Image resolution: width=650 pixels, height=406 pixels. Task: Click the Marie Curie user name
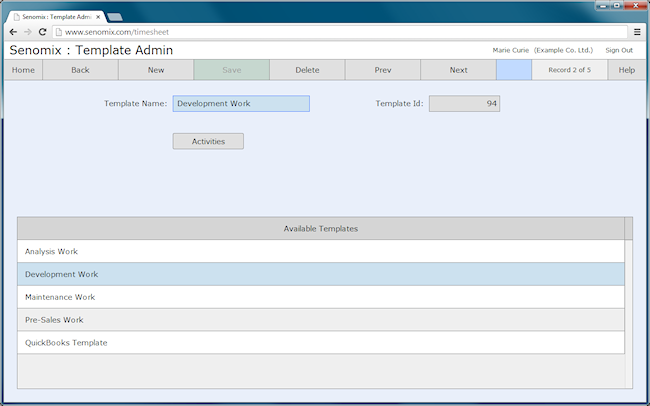511,50
